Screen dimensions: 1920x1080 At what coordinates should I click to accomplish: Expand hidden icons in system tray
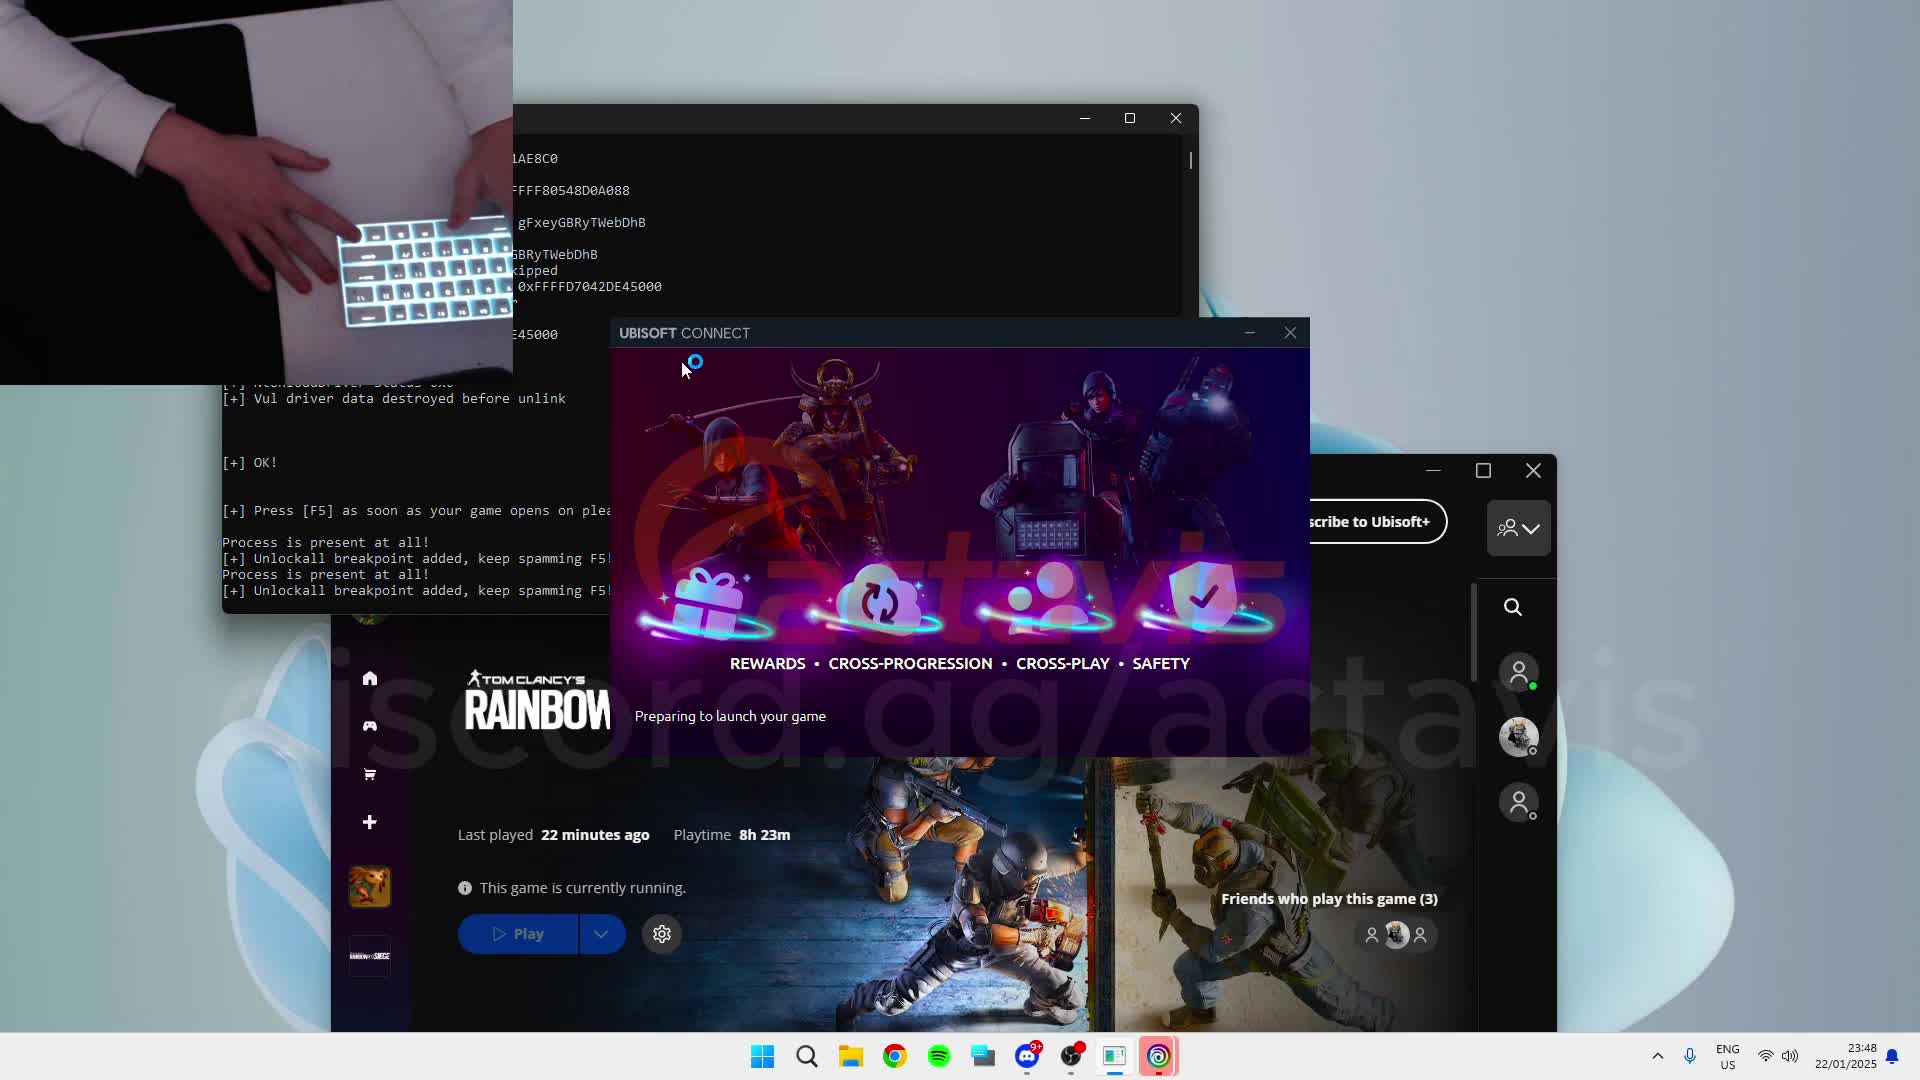[x=1658, y=1056]
